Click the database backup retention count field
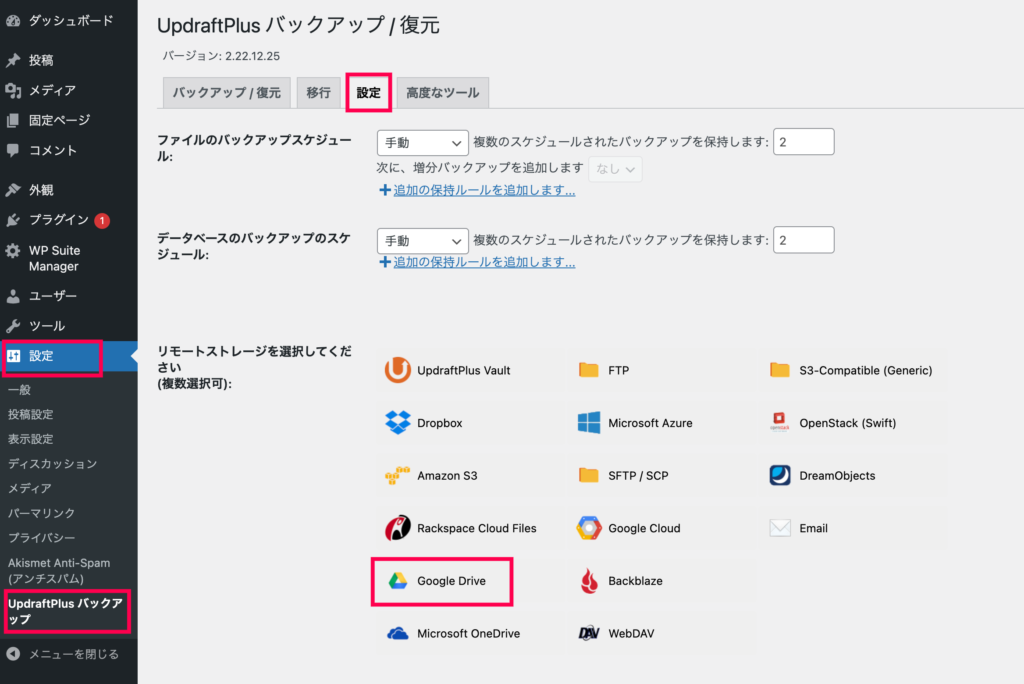Screen dimensions: 1024x684 [x=803, y=240]
